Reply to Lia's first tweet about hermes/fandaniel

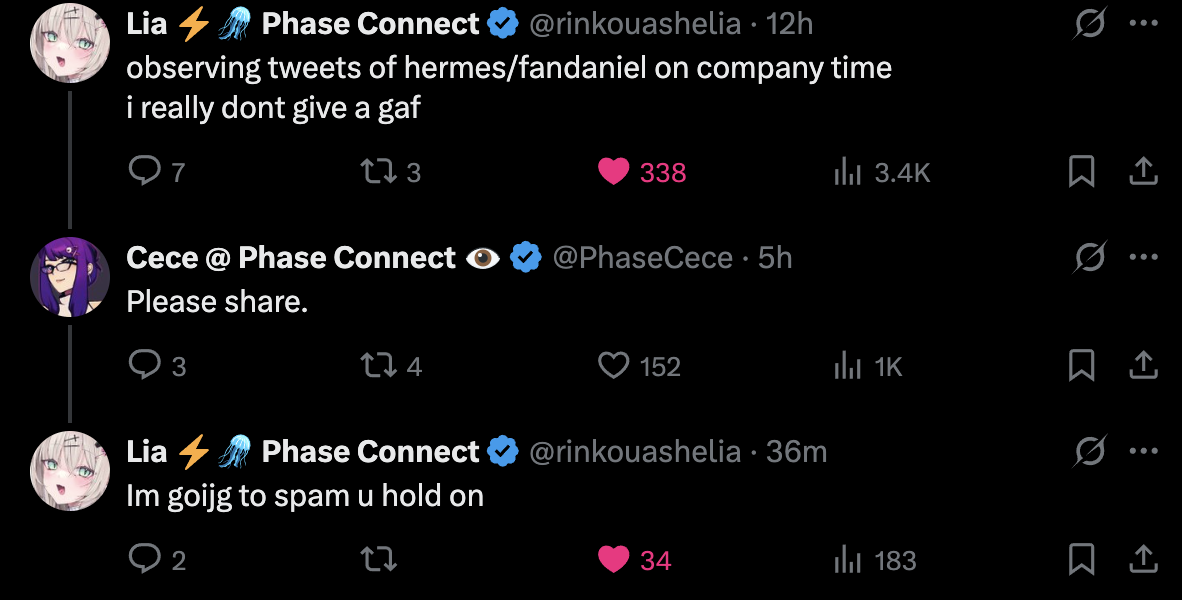(x=145, y=172)
